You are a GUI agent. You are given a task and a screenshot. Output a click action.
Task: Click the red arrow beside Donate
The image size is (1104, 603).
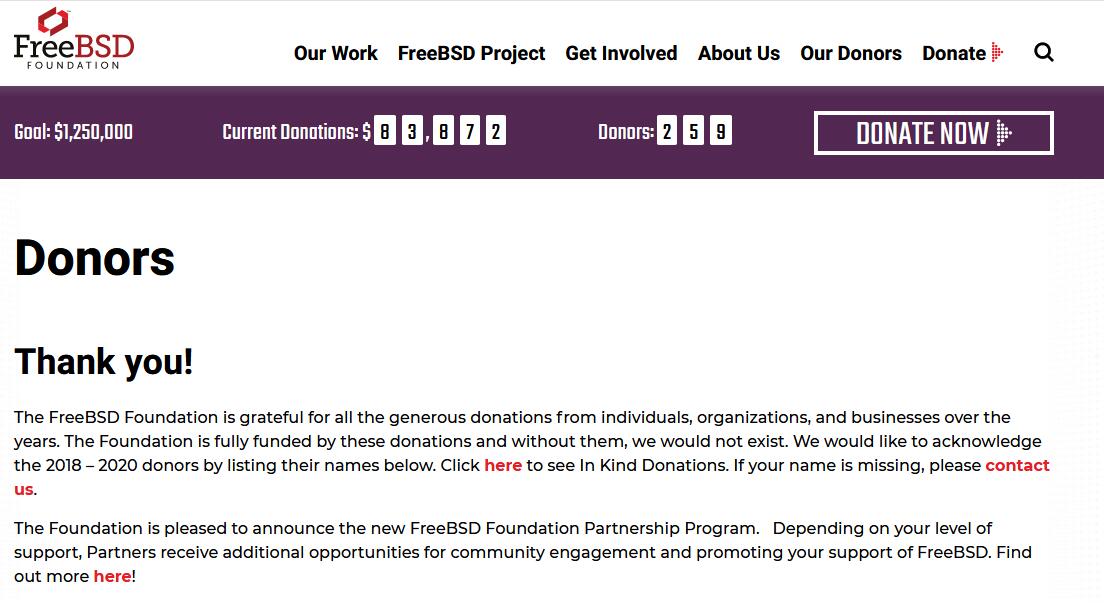click(x=997, y=52)
